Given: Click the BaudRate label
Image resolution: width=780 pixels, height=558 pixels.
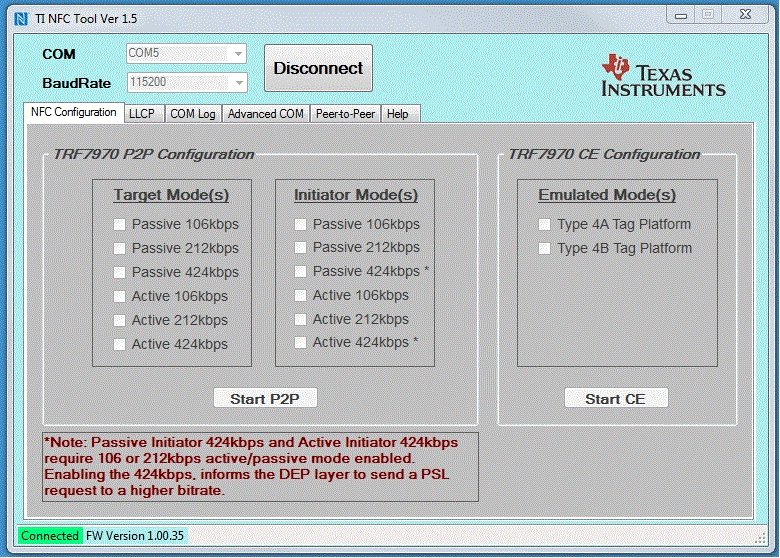Looking at the screenshot, I should (77, 83).
